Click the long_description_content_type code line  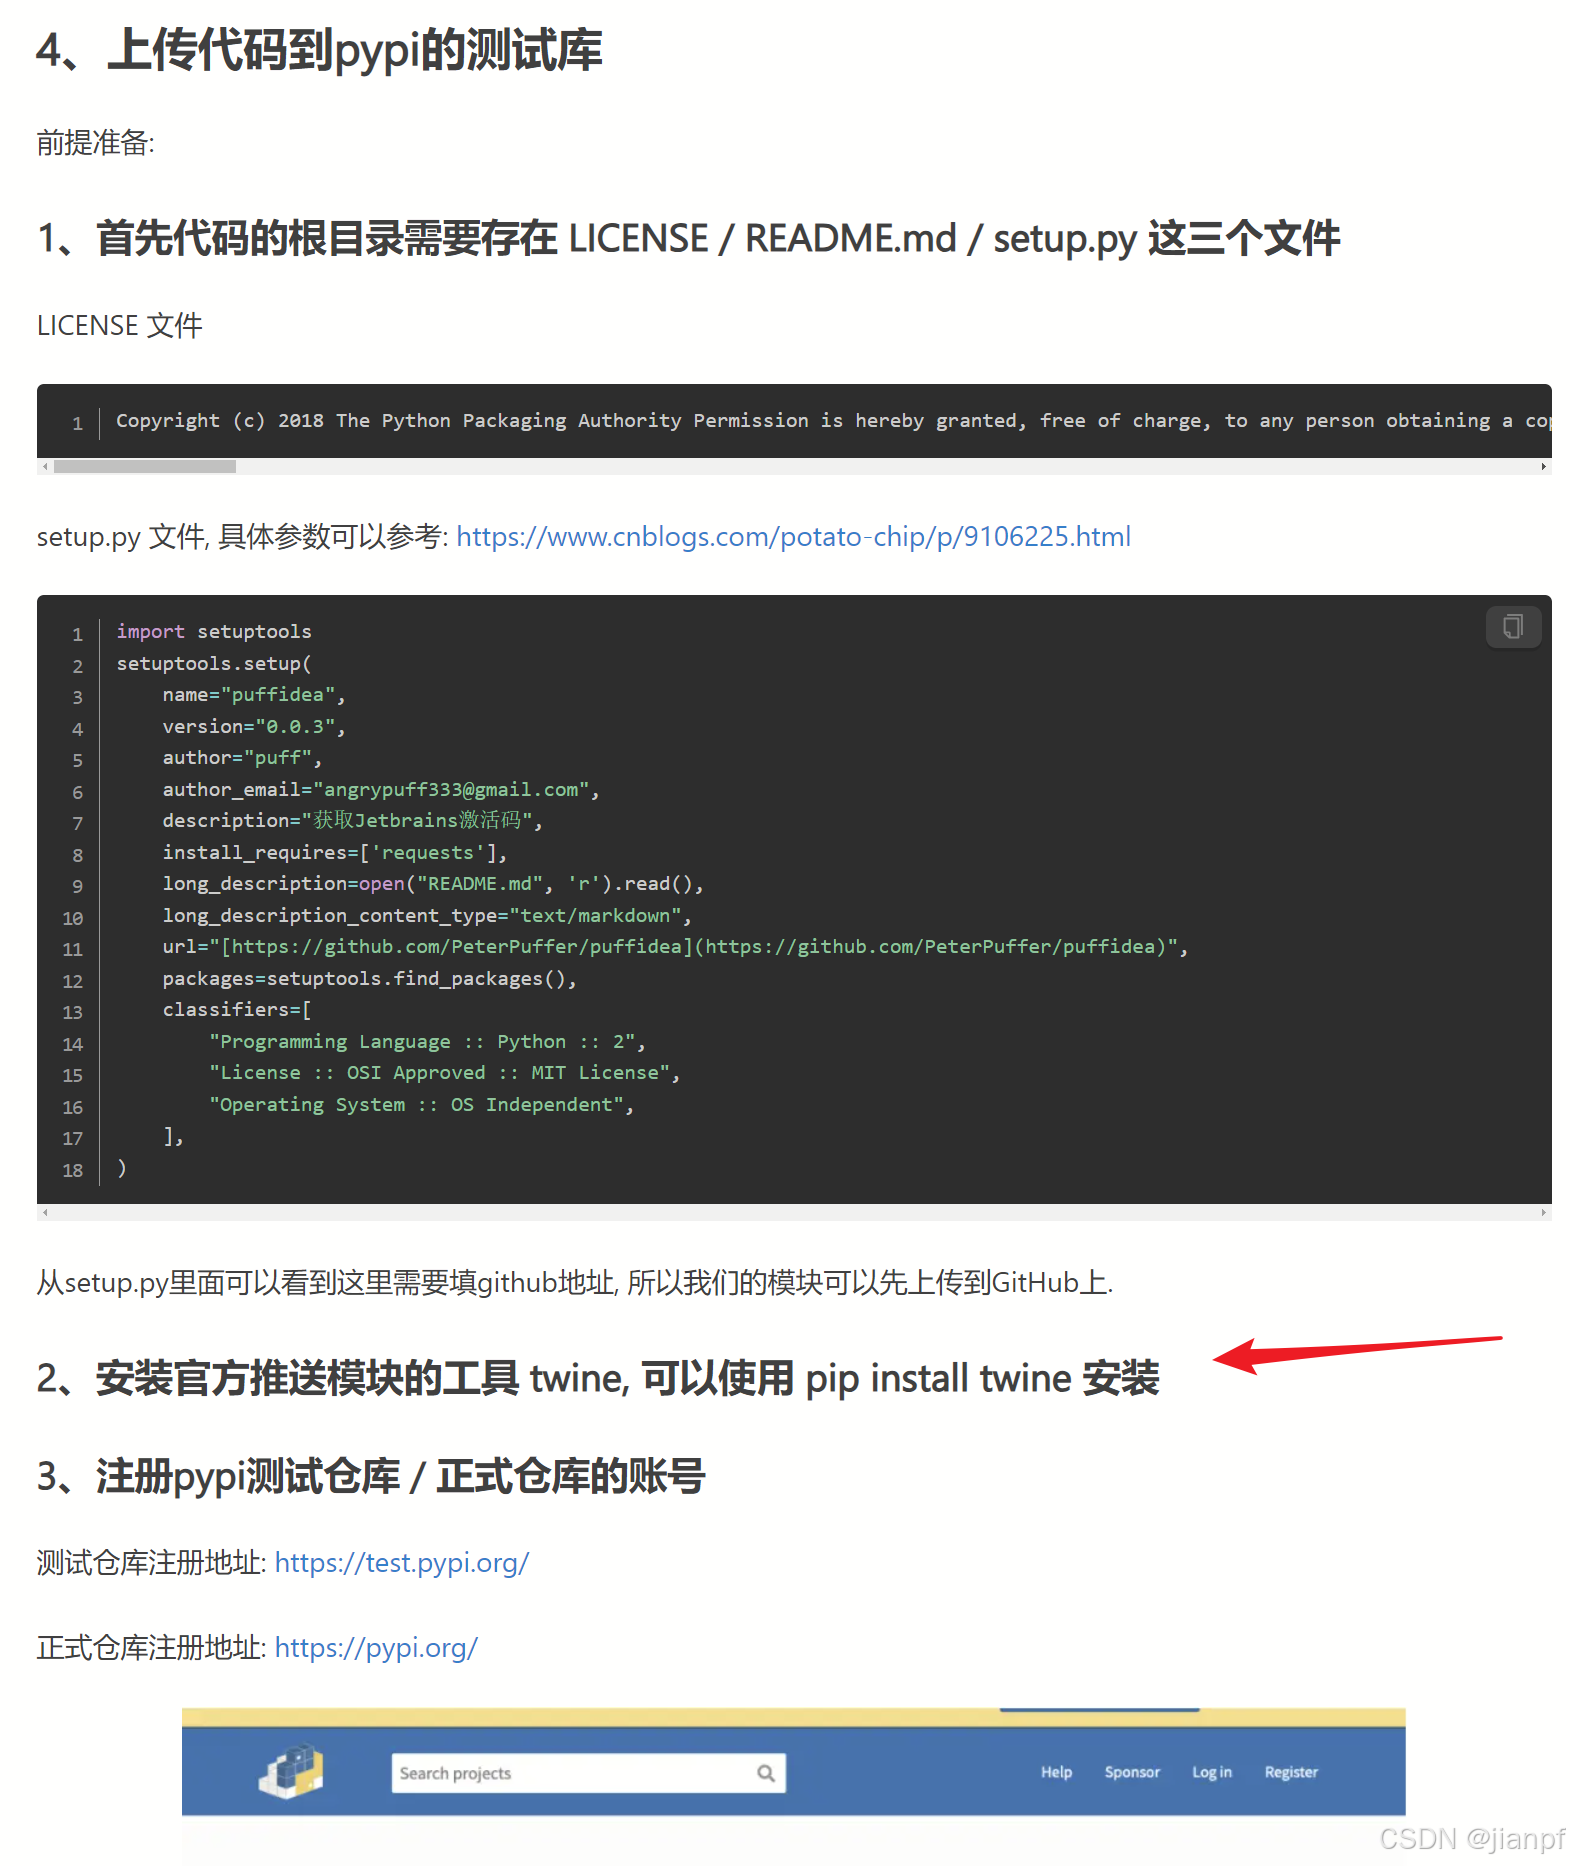tap(427, 916)
